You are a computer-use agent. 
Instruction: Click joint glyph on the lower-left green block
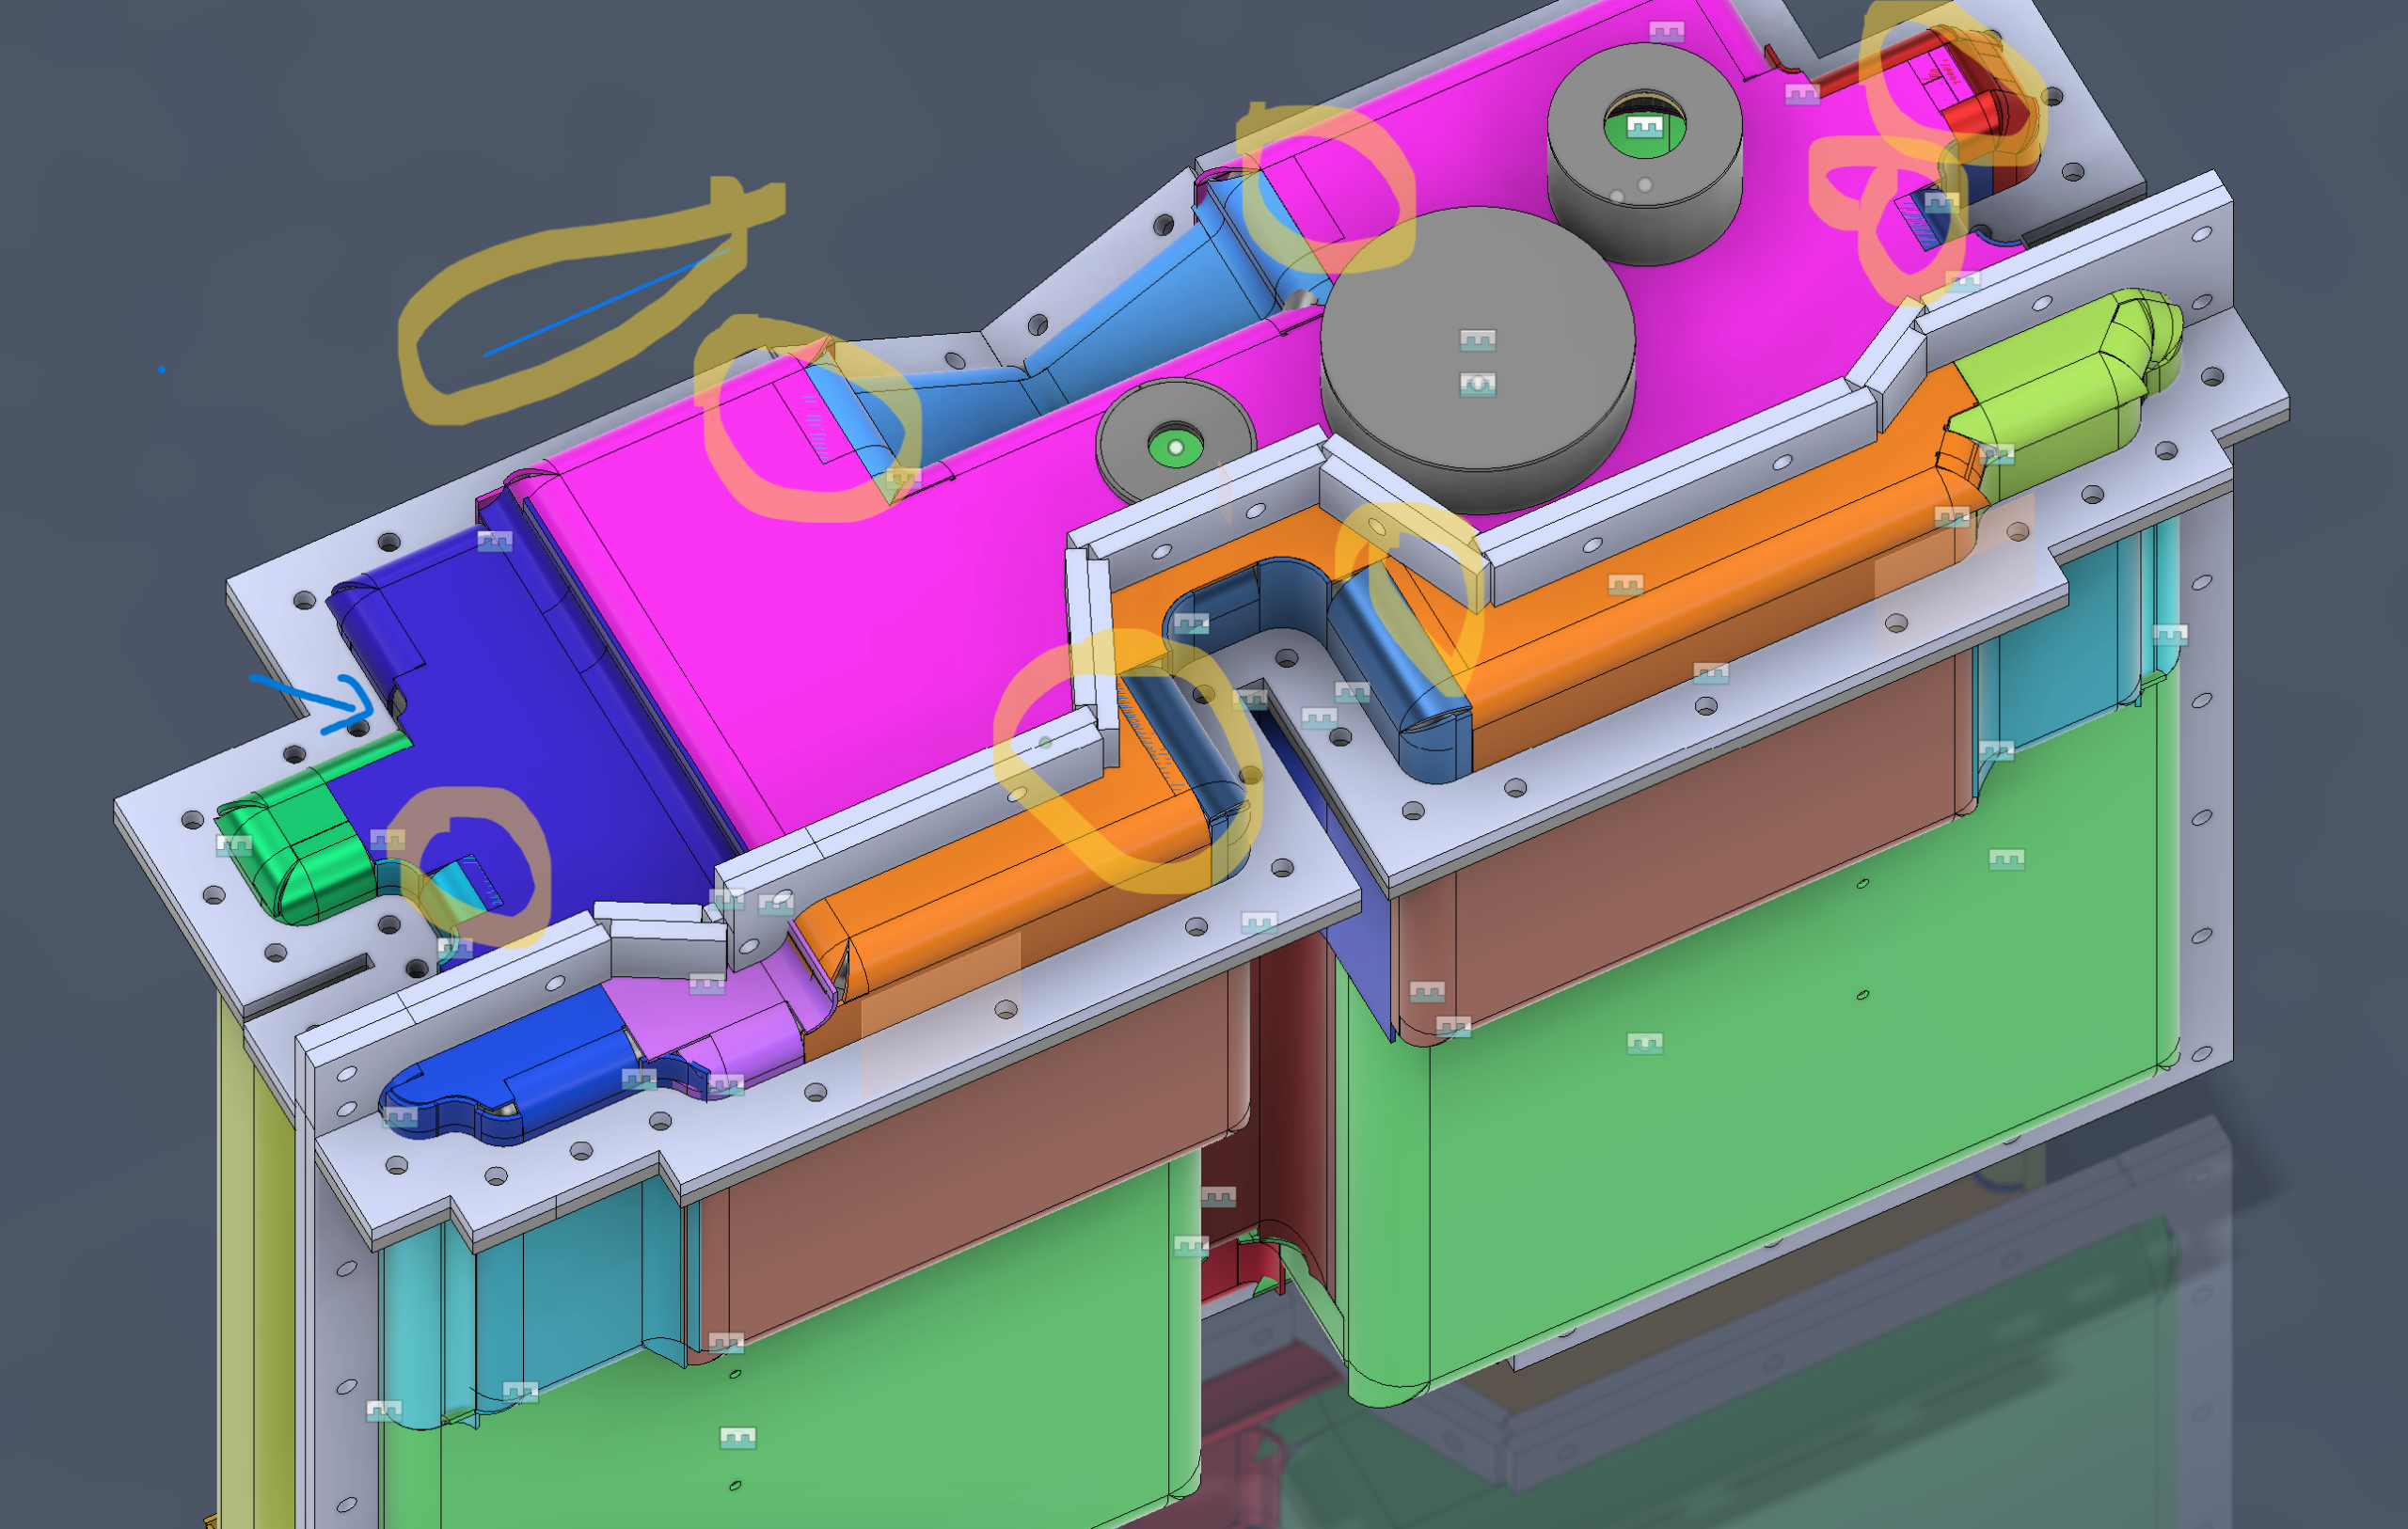[738, 1438]
